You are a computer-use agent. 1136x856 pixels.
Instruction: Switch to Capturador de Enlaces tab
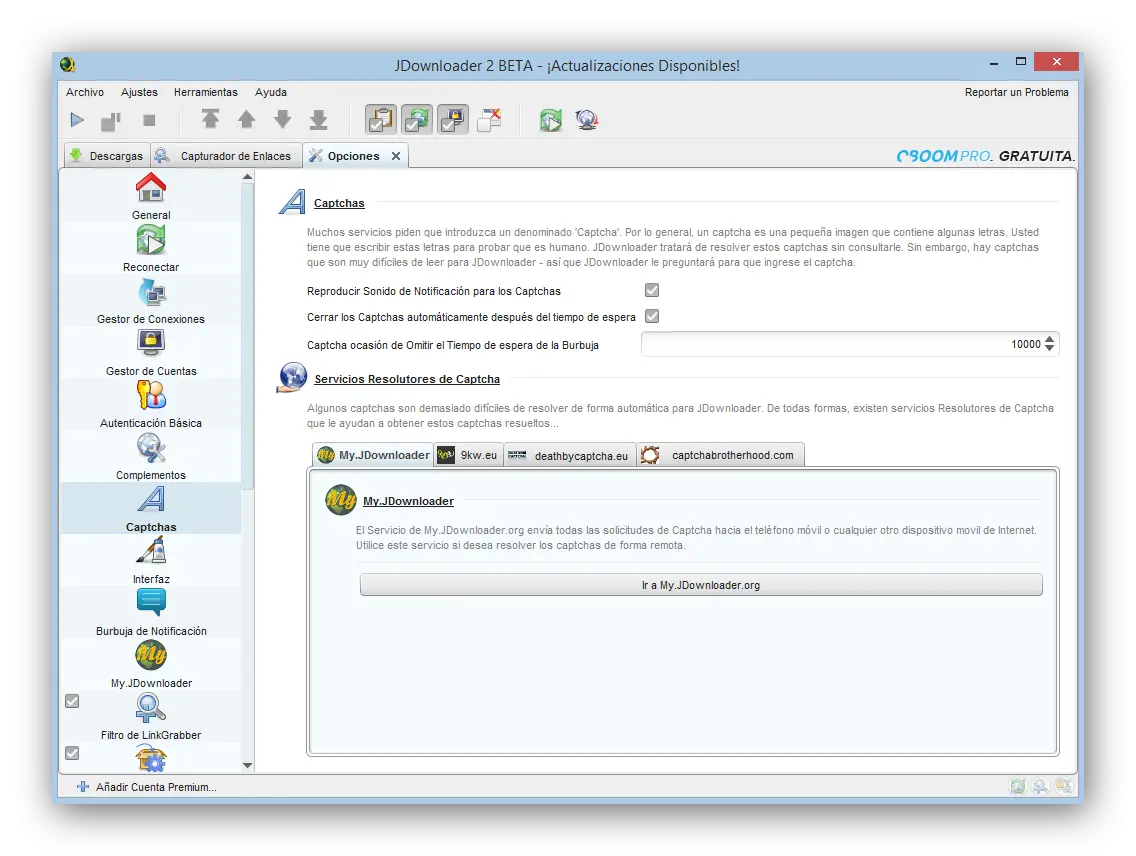226,156
